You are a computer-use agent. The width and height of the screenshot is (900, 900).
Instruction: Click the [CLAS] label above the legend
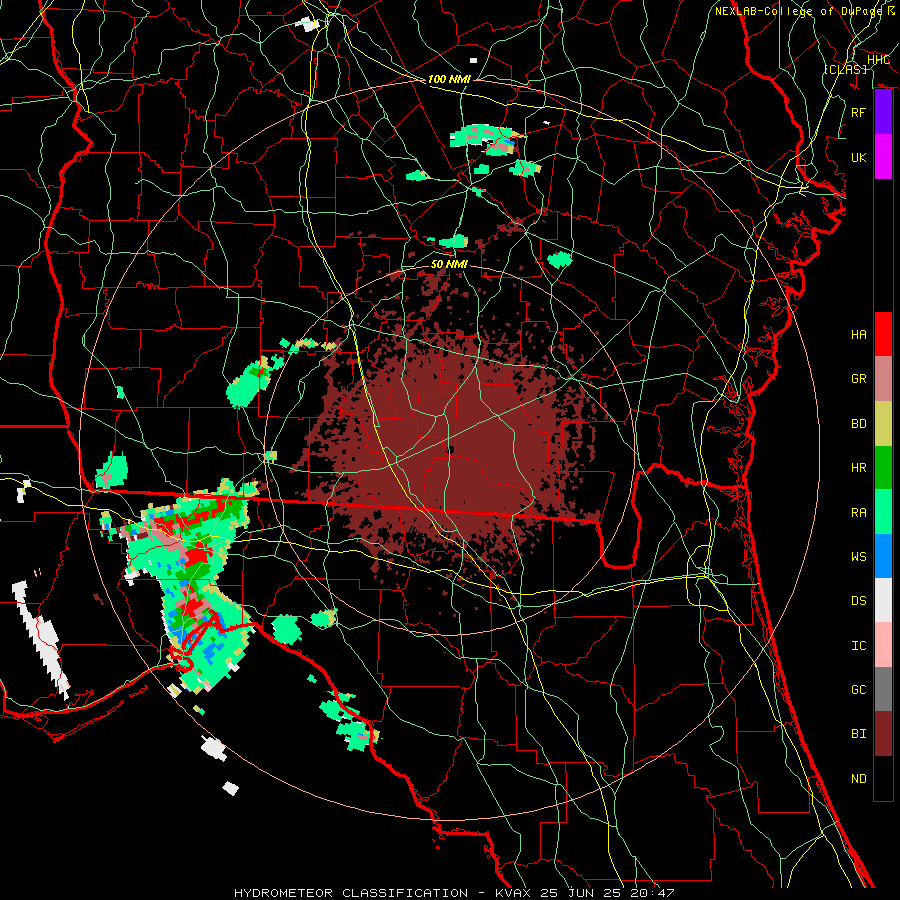point(845,69)
